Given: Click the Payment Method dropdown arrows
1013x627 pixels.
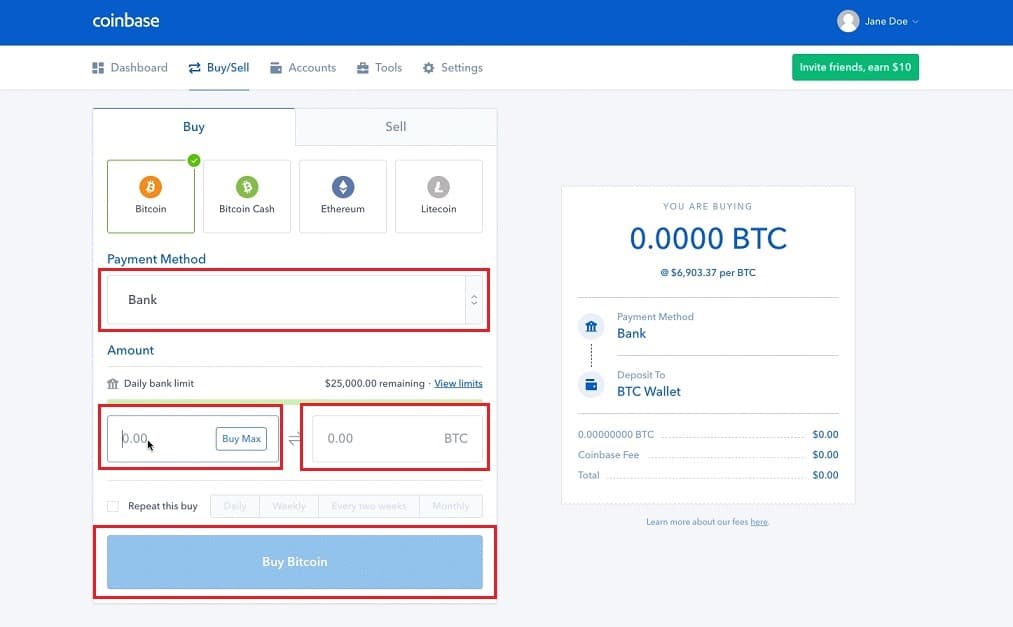Looking at the screenshot, I should [x=474, y=300].
